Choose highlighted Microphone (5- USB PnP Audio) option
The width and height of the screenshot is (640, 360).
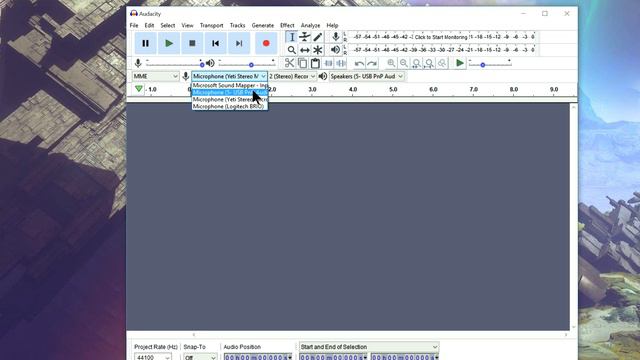pos(230,92)
